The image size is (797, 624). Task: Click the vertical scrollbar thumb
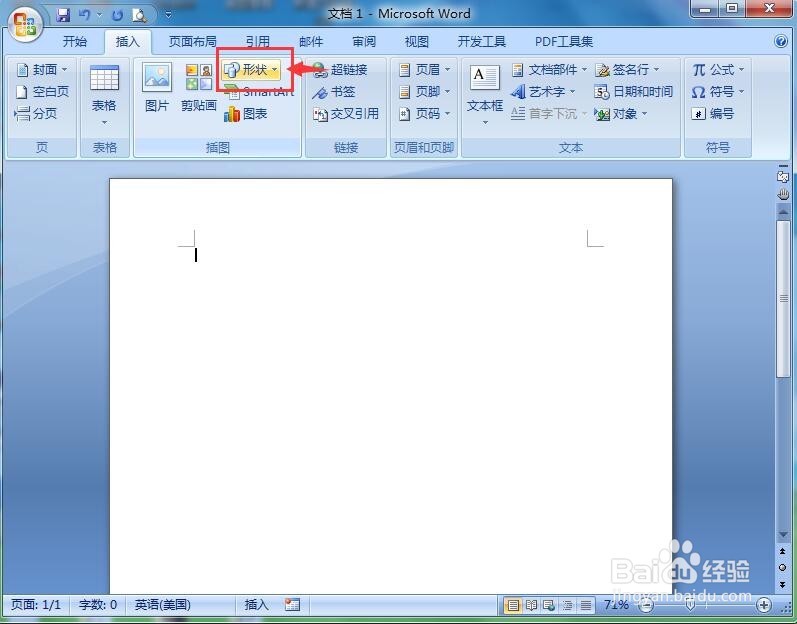click(x=783, y=299)
